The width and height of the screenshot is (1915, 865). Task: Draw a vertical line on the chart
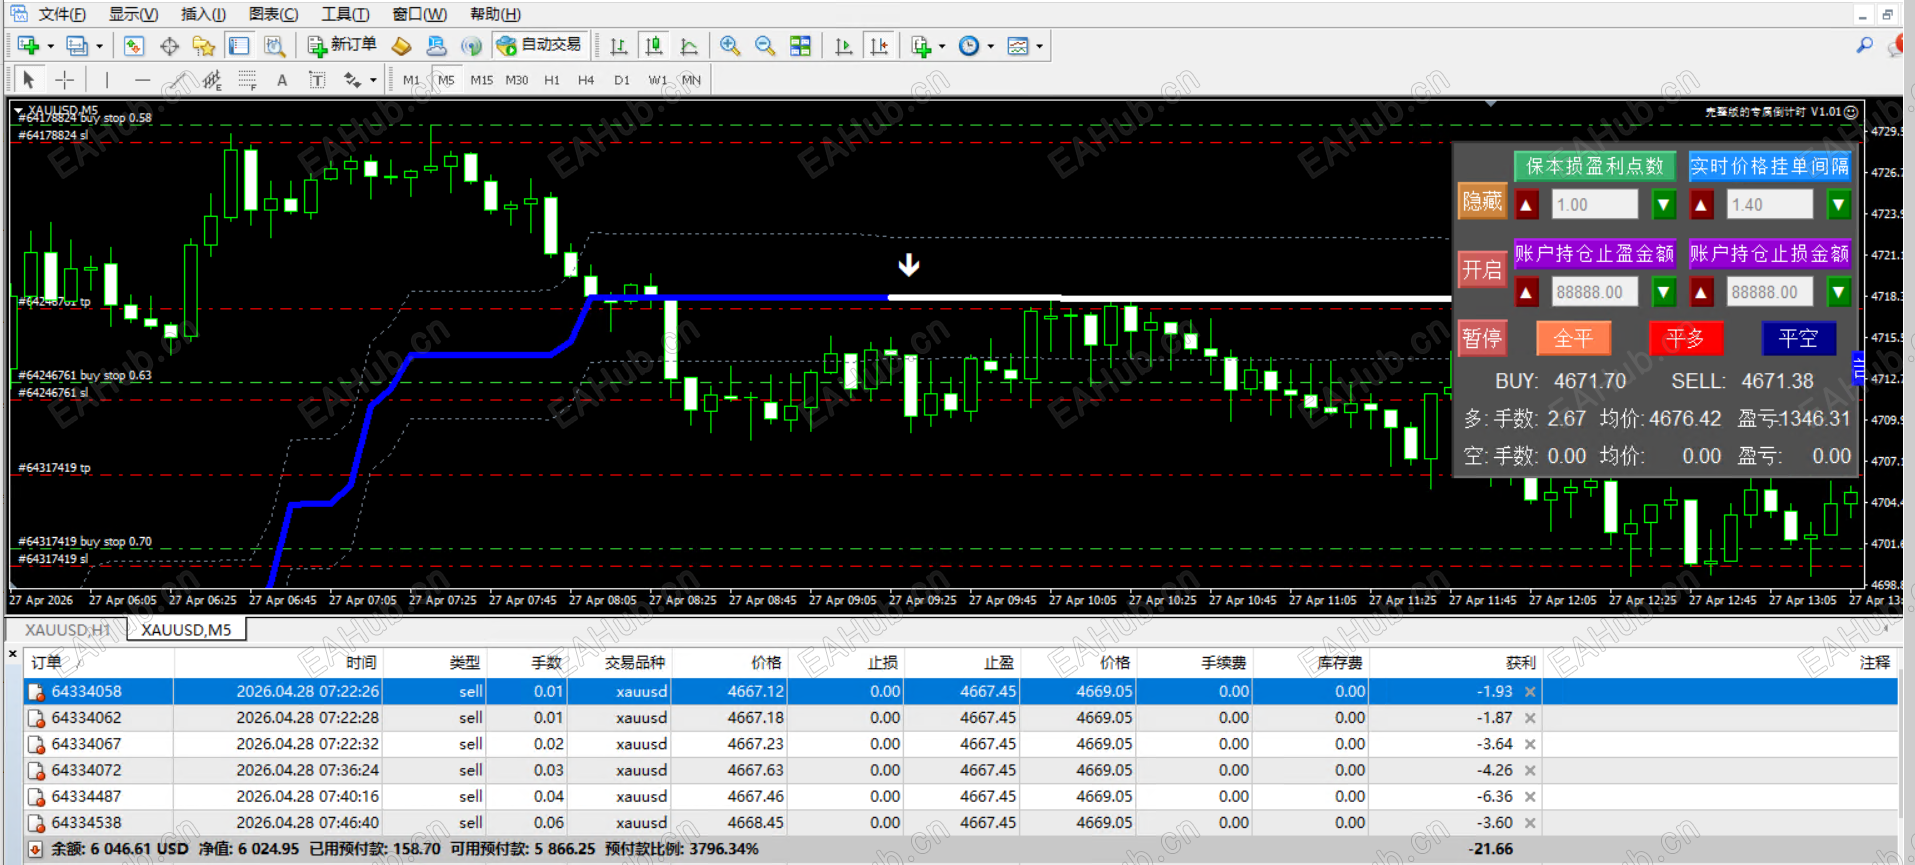click(107, 80)
